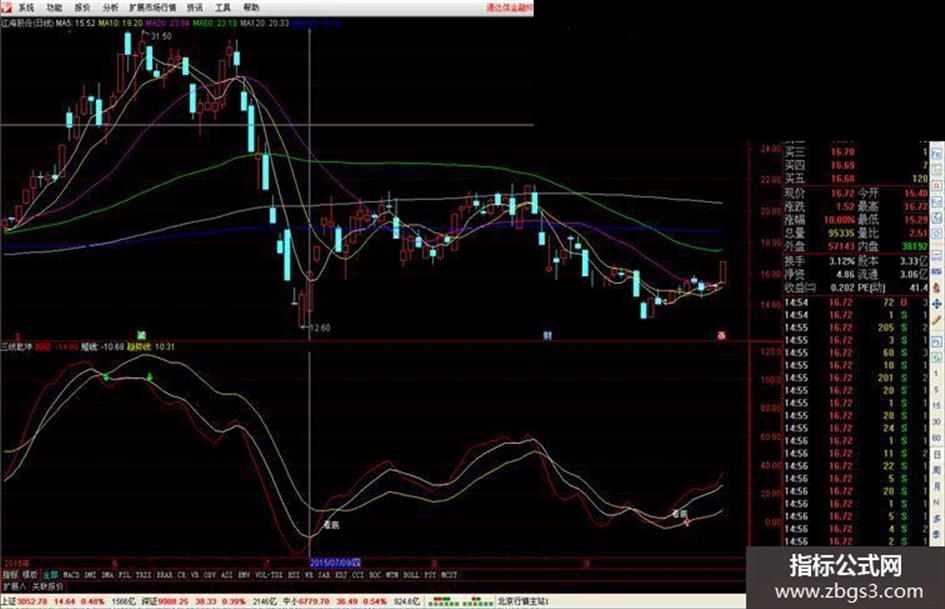Open the 关联报价 tab
This screenshot has width=945, height=609.
(x=47, y=586)
